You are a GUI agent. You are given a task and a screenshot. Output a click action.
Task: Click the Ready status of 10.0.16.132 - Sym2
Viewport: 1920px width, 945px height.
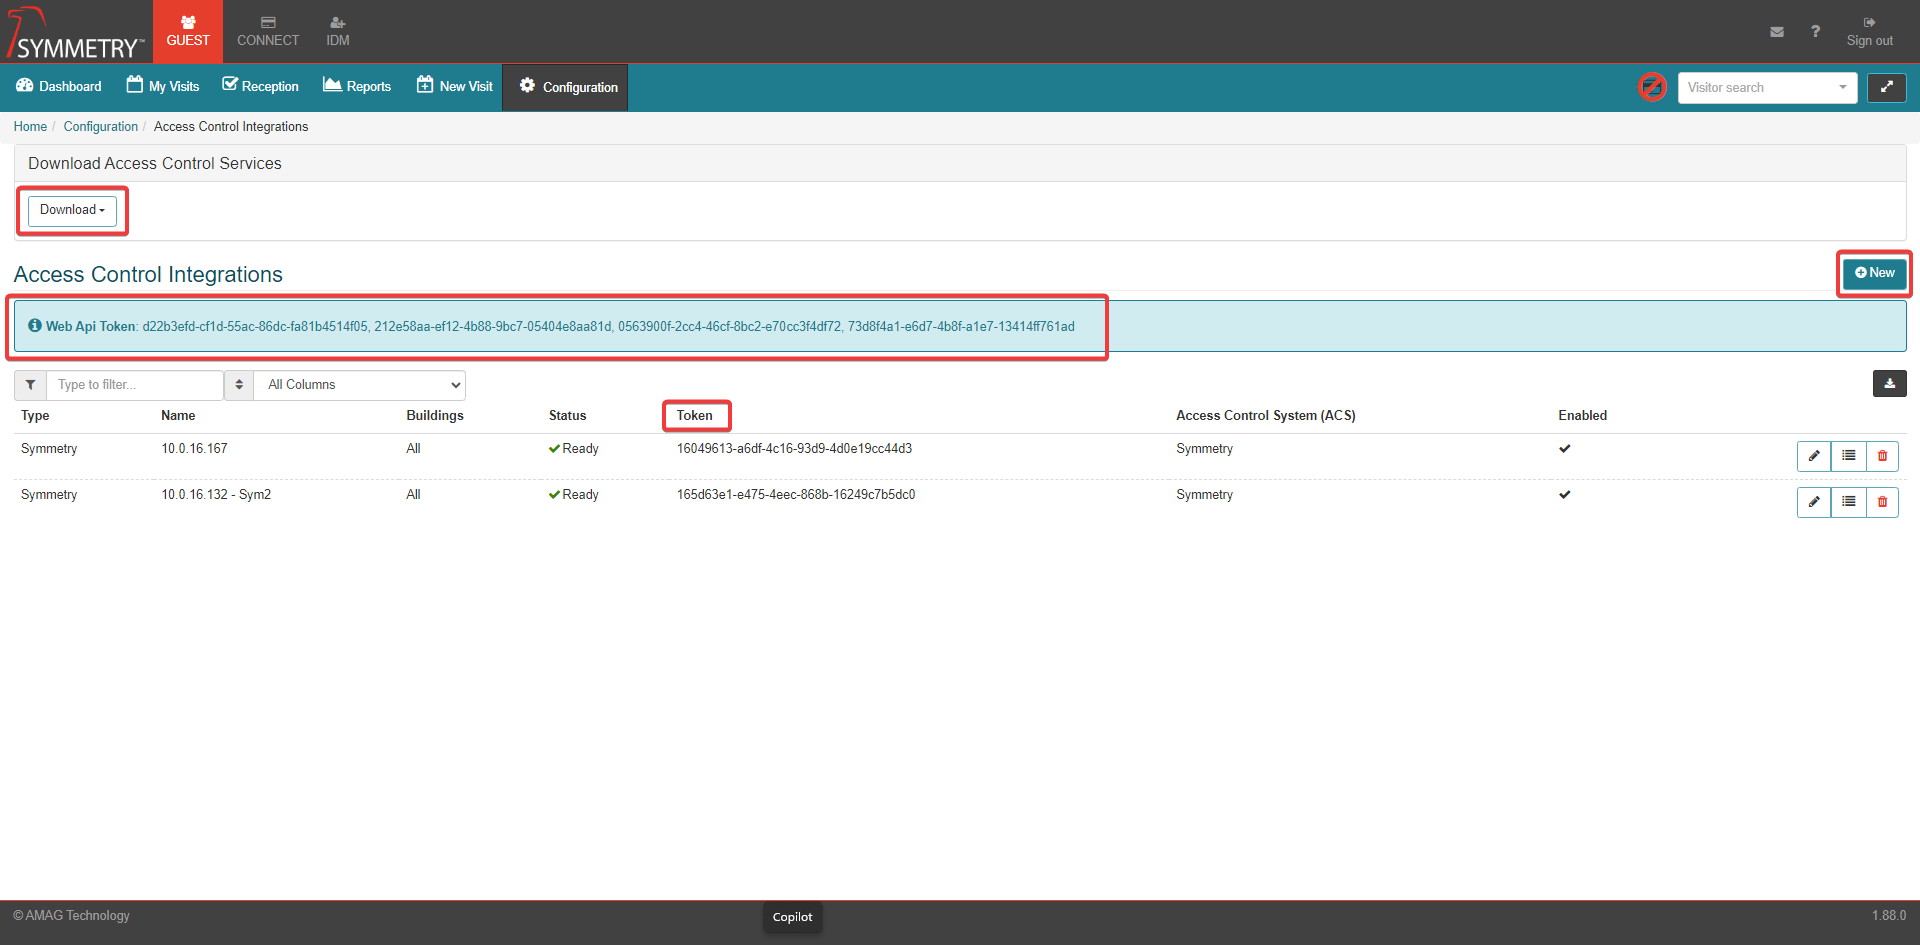(x=573, y=495)
